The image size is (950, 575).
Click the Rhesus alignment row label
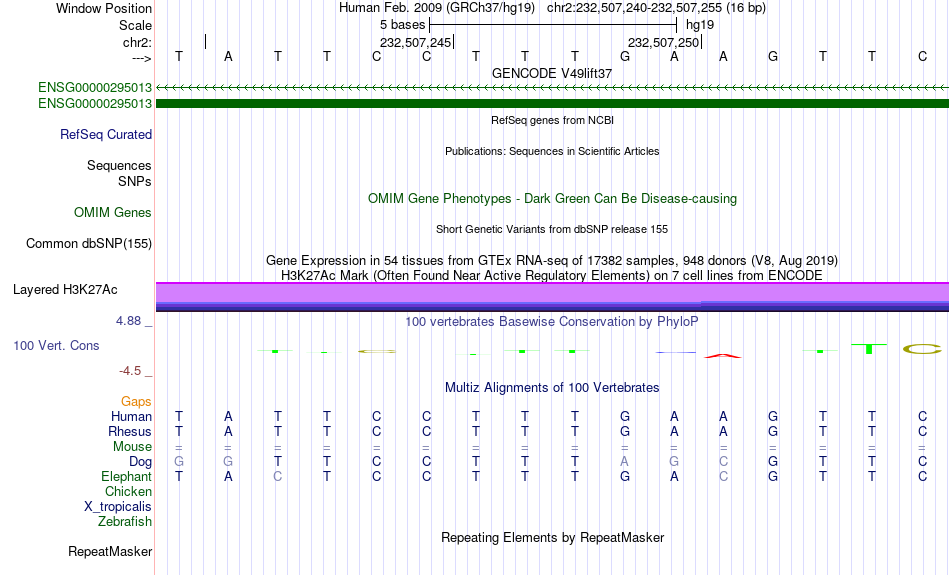pyautogui.click(x=130, y=432)
